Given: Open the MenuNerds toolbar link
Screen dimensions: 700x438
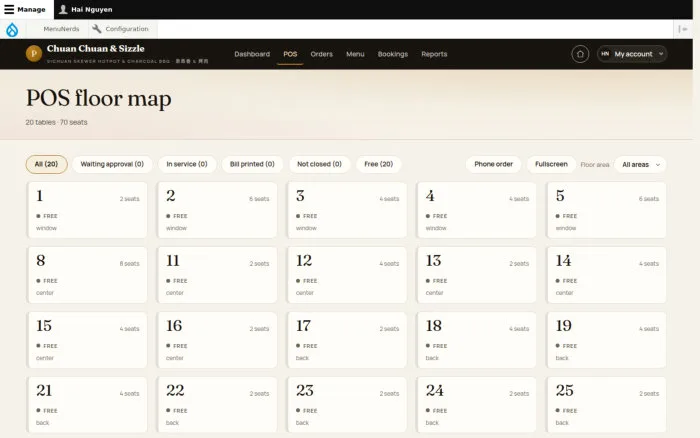Looking at the screenshot, I should click(61, 29).
